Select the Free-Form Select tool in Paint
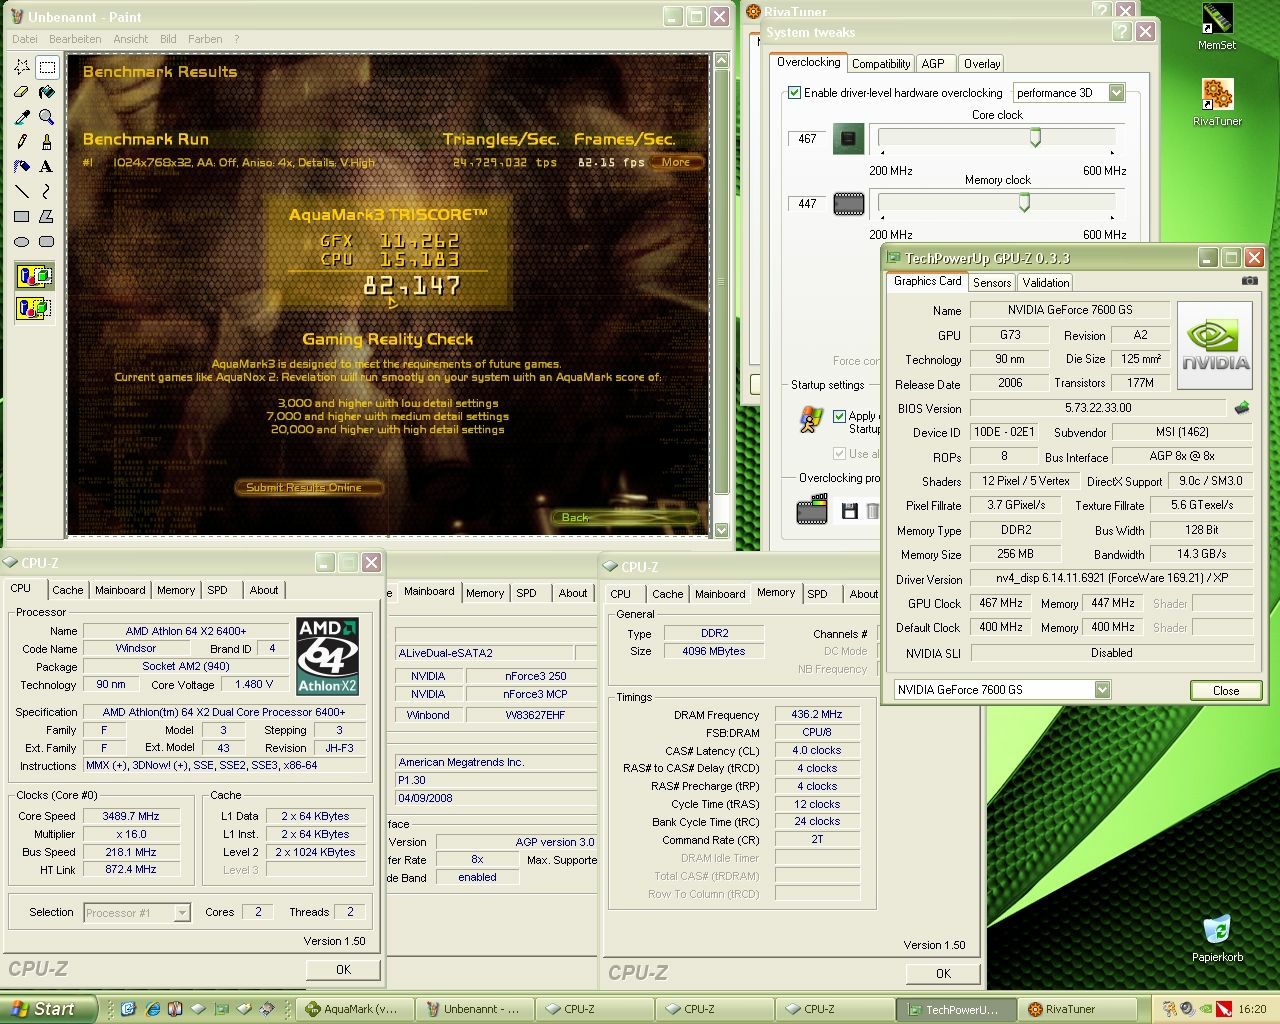The width and height of the screenshot is (1280, 1024). (22, 68)
